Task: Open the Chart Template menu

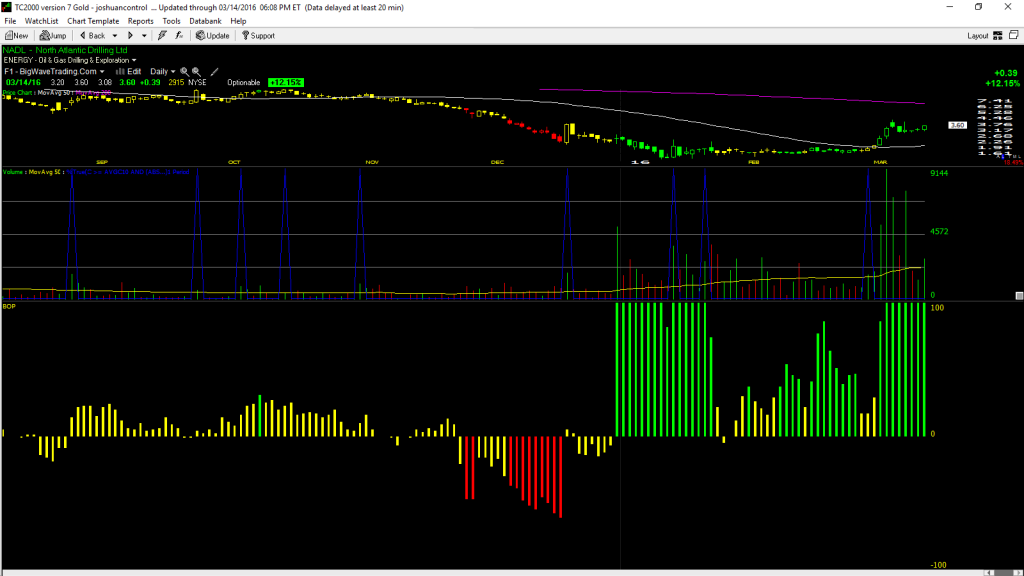Action: click(93, 21)
